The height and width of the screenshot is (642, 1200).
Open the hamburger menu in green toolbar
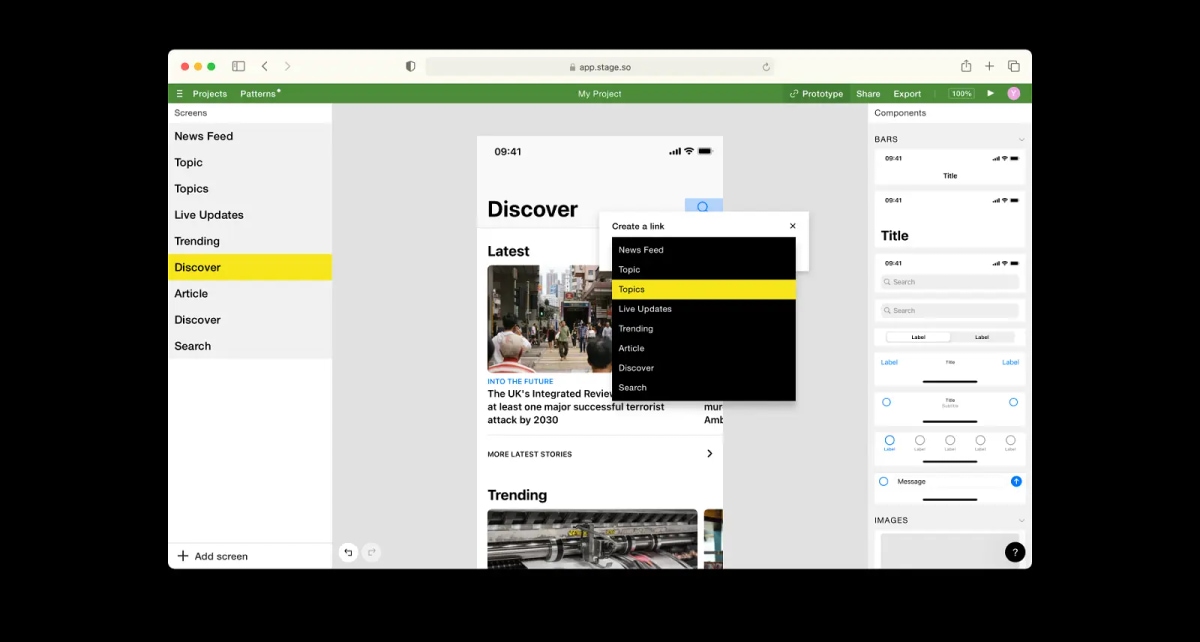tap(180, 94)
